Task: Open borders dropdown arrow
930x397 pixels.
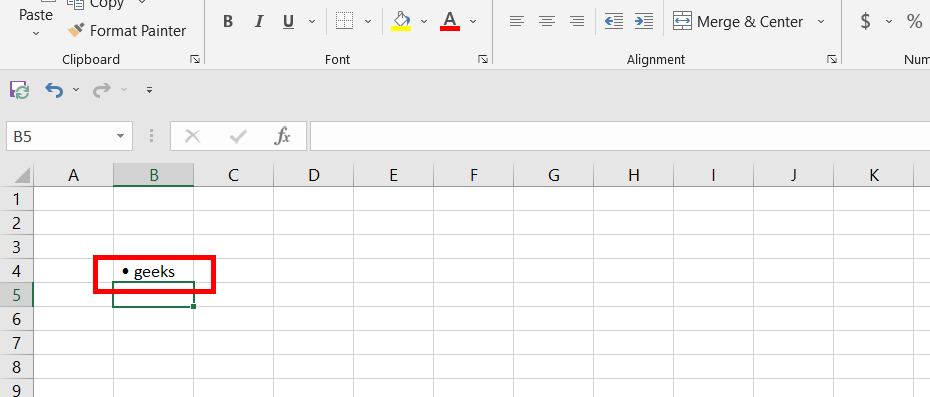Action: (368, 22)
